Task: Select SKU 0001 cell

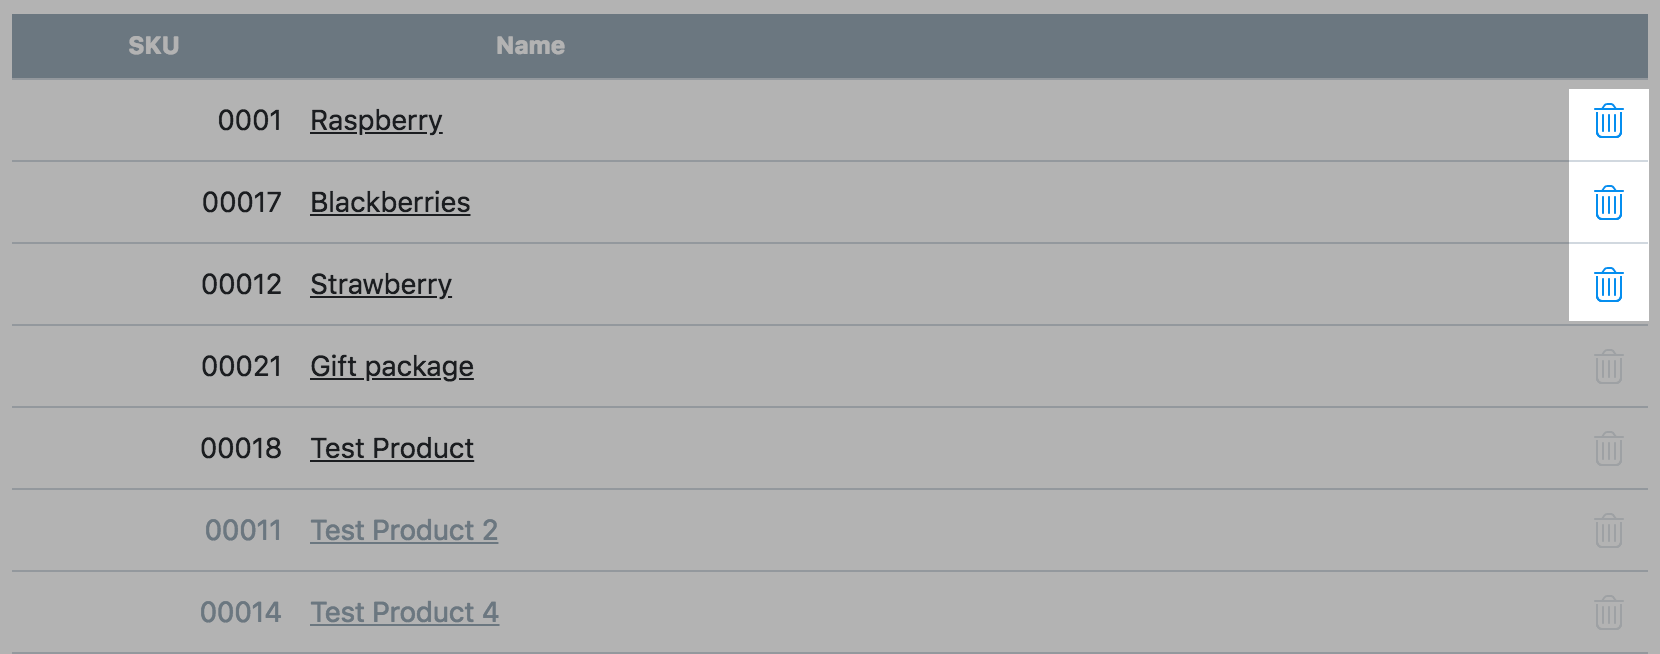Action: point(250,121)
